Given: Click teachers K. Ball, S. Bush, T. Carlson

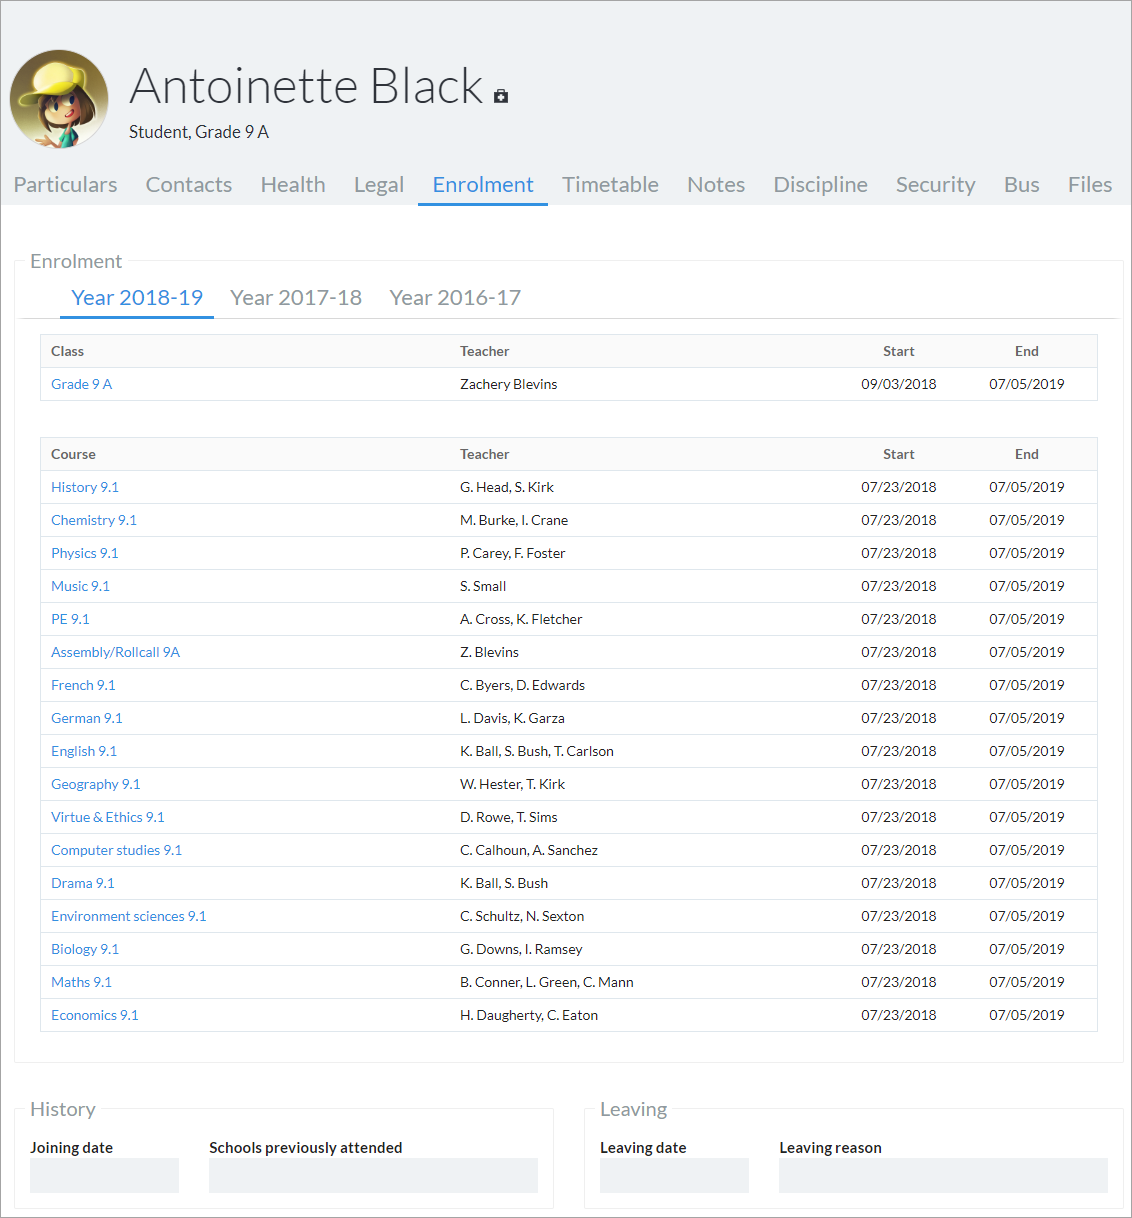Looking at the screenshot, I should (537, 751).
